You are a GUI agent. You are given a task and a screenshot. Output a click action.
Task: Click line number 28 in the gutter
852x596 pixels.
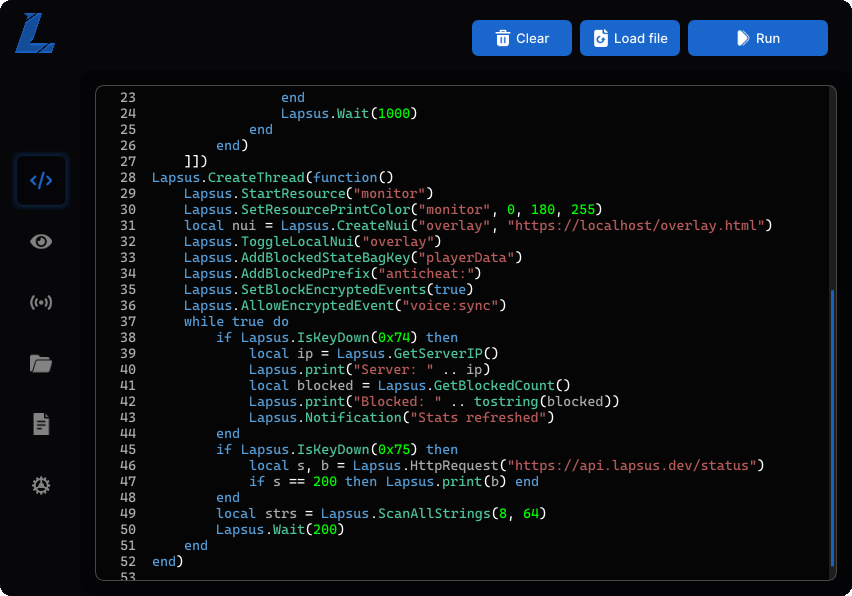point(127,178)
